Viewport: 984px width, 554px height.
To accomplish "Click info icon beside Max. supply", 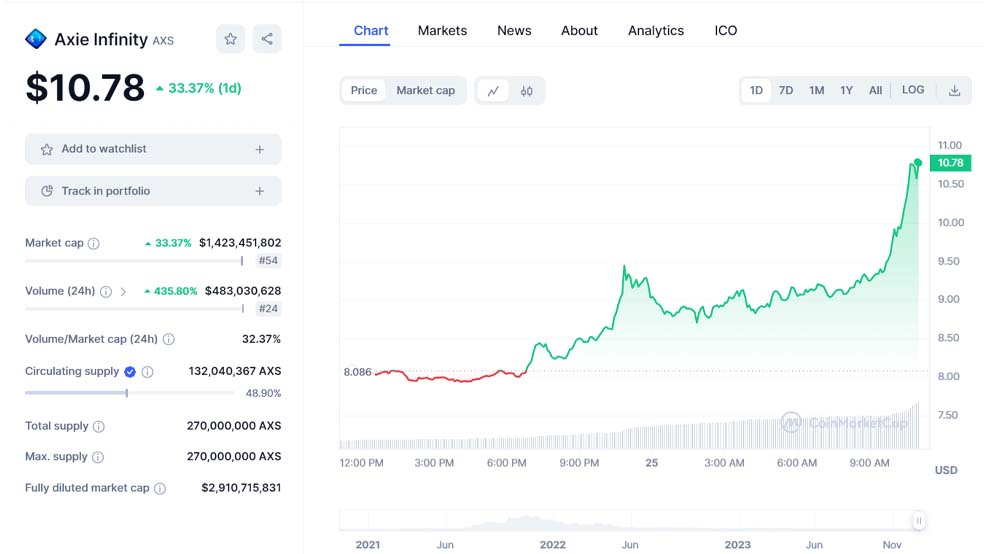I will [x=98, y=457].
